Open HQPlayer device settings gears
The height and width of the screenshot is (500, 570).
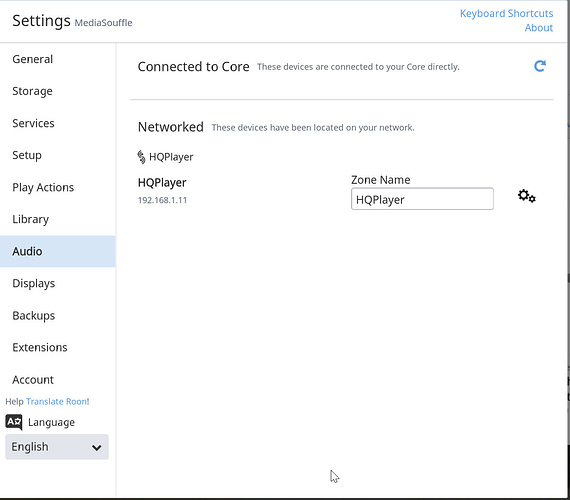526,196
